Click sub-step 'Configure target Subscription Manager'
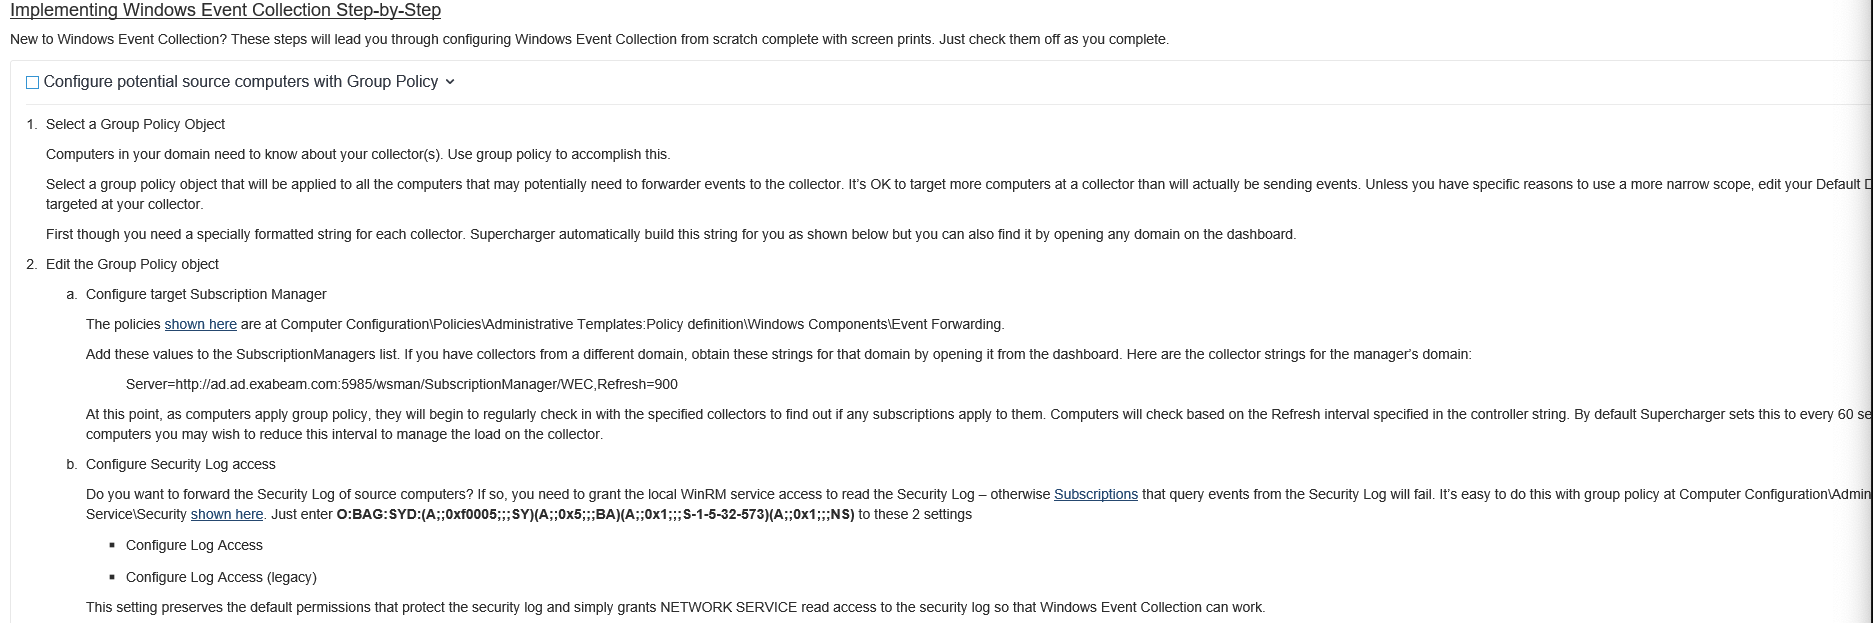 [x=206, y=294]
